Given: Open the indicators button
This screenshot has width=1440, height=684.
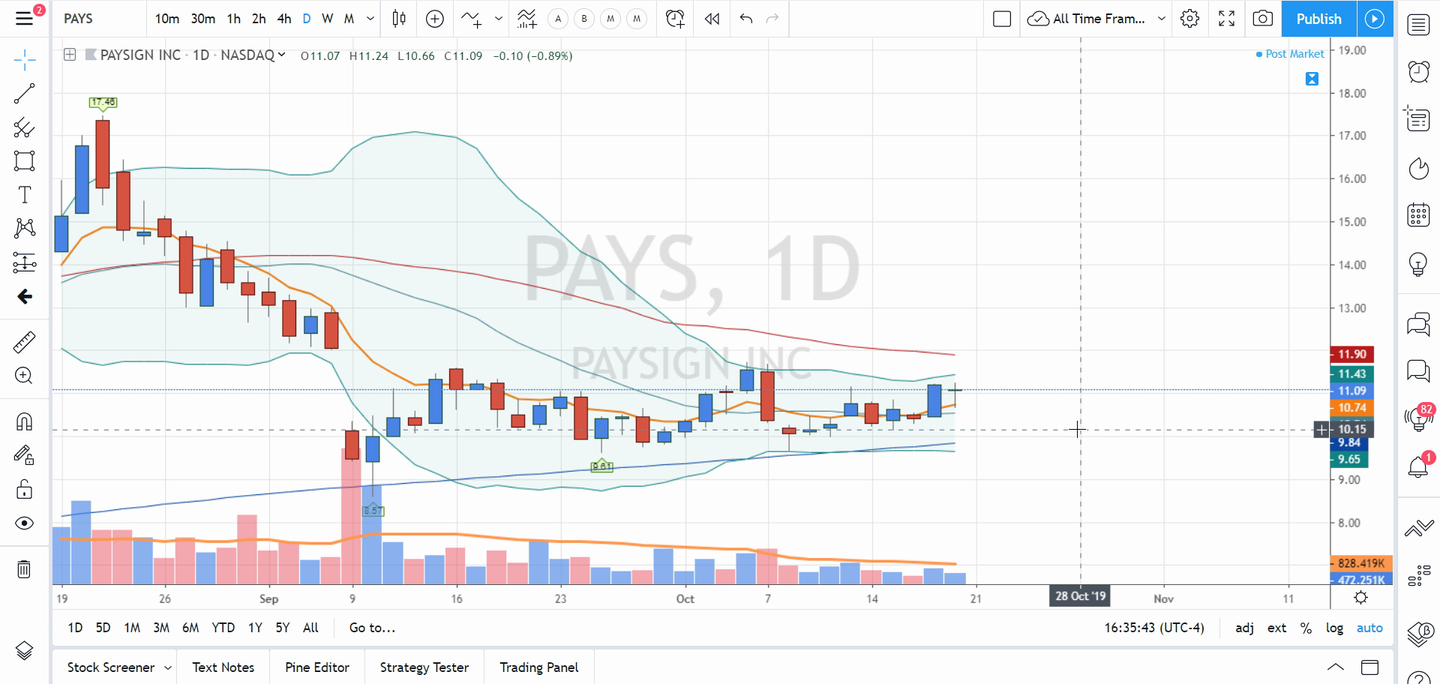Looking at the screenshot, I should [470, 18].
